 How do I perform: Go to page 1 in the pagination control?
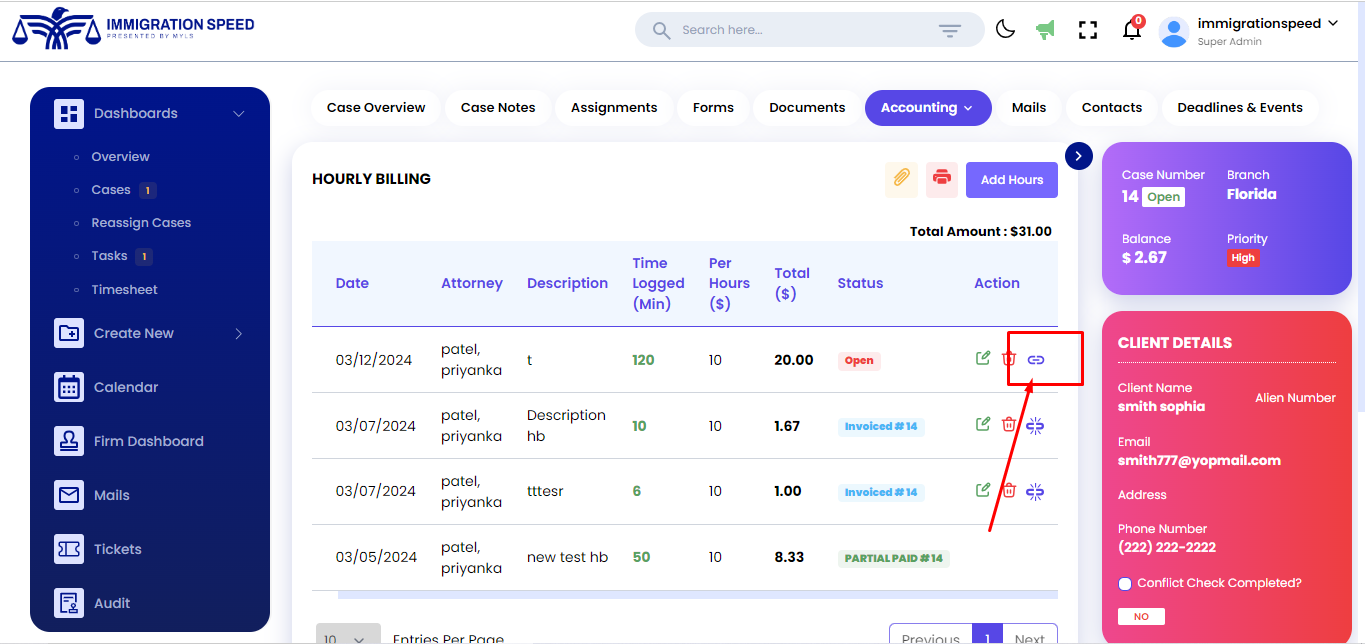point(987,636)
